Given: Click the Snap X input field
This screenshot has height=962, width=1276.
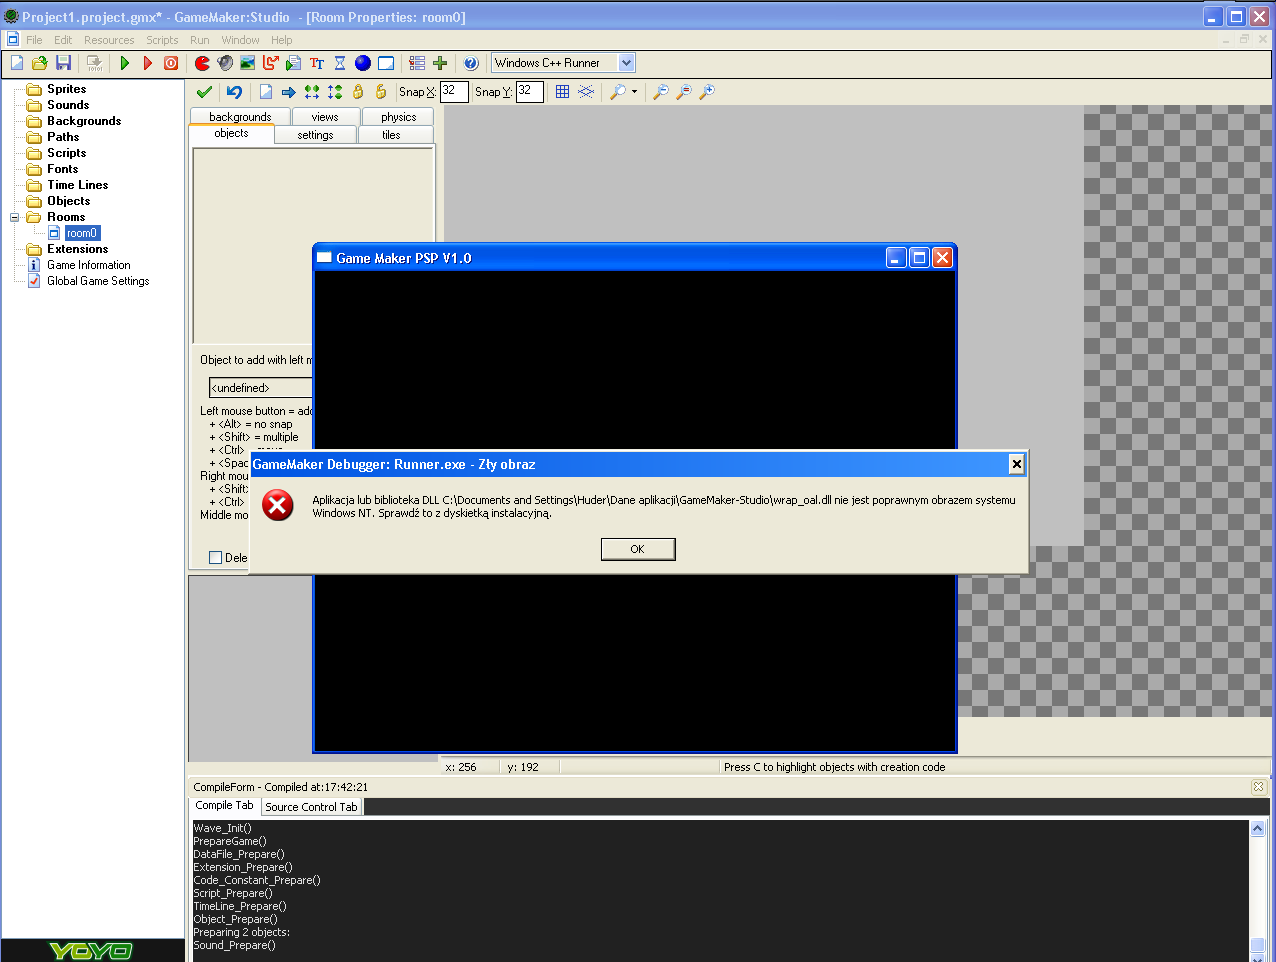Looking at the screenshot, I should 454,92.
